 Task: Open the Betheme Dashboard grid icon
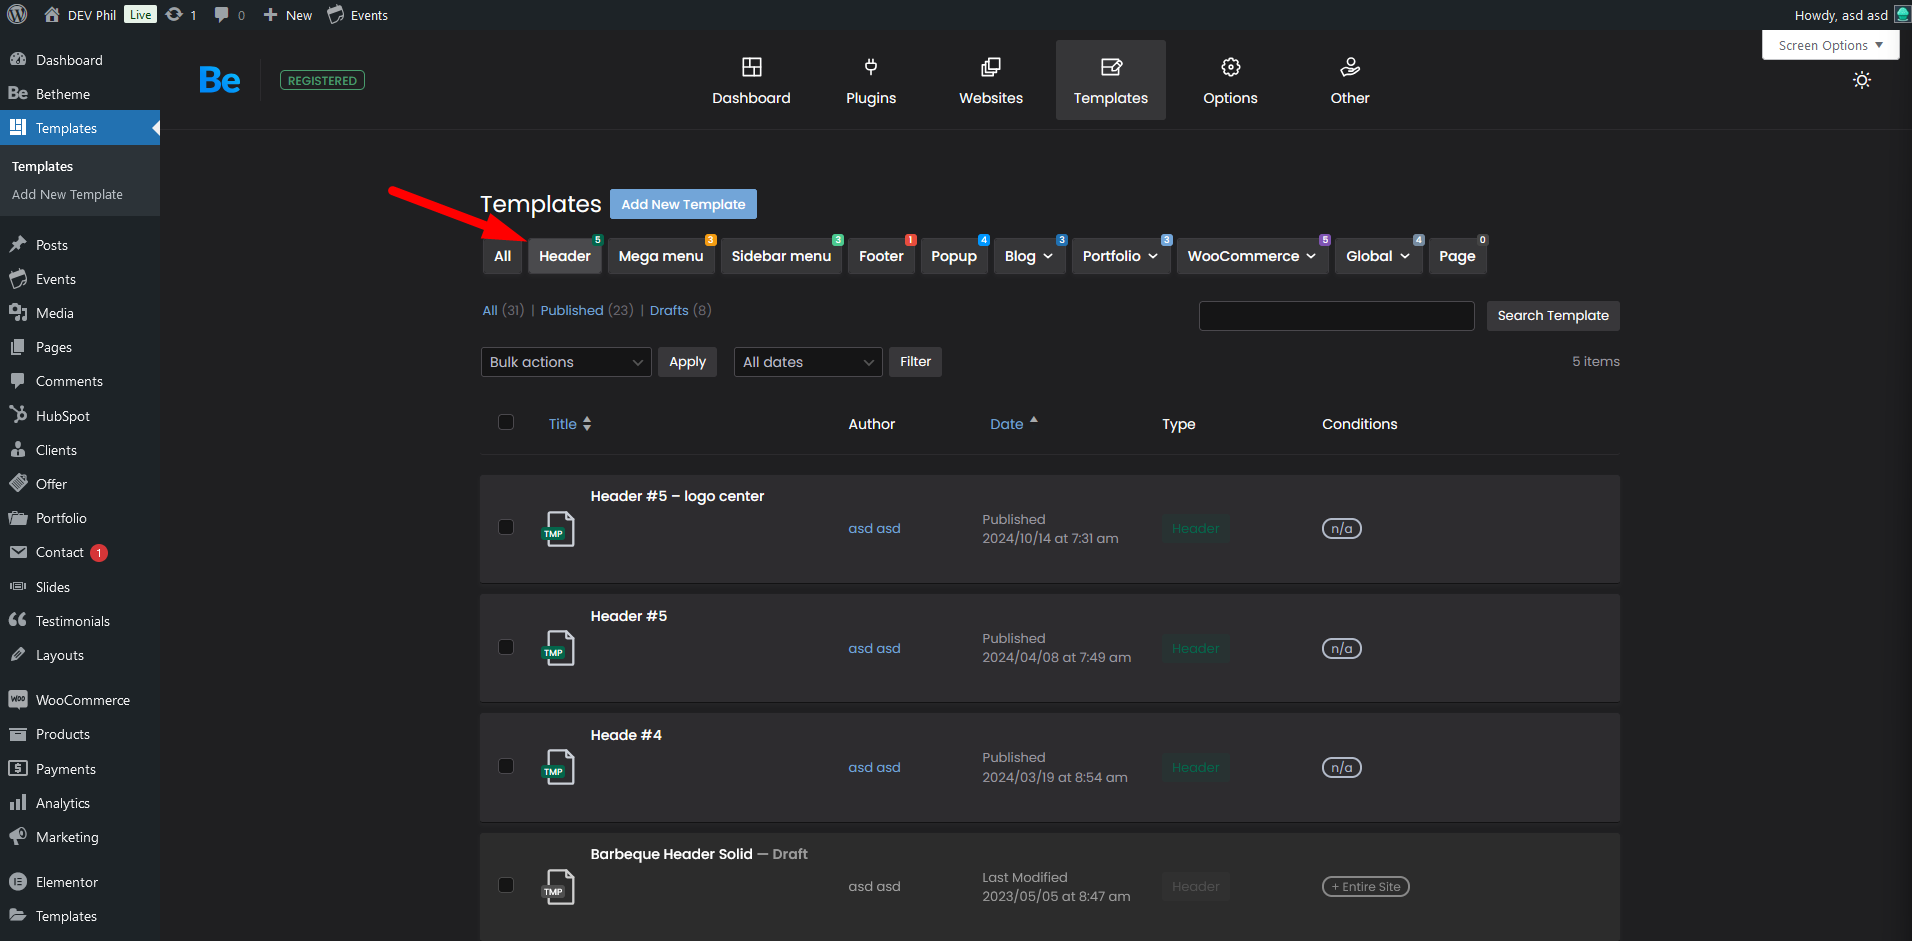click(751, 67)
